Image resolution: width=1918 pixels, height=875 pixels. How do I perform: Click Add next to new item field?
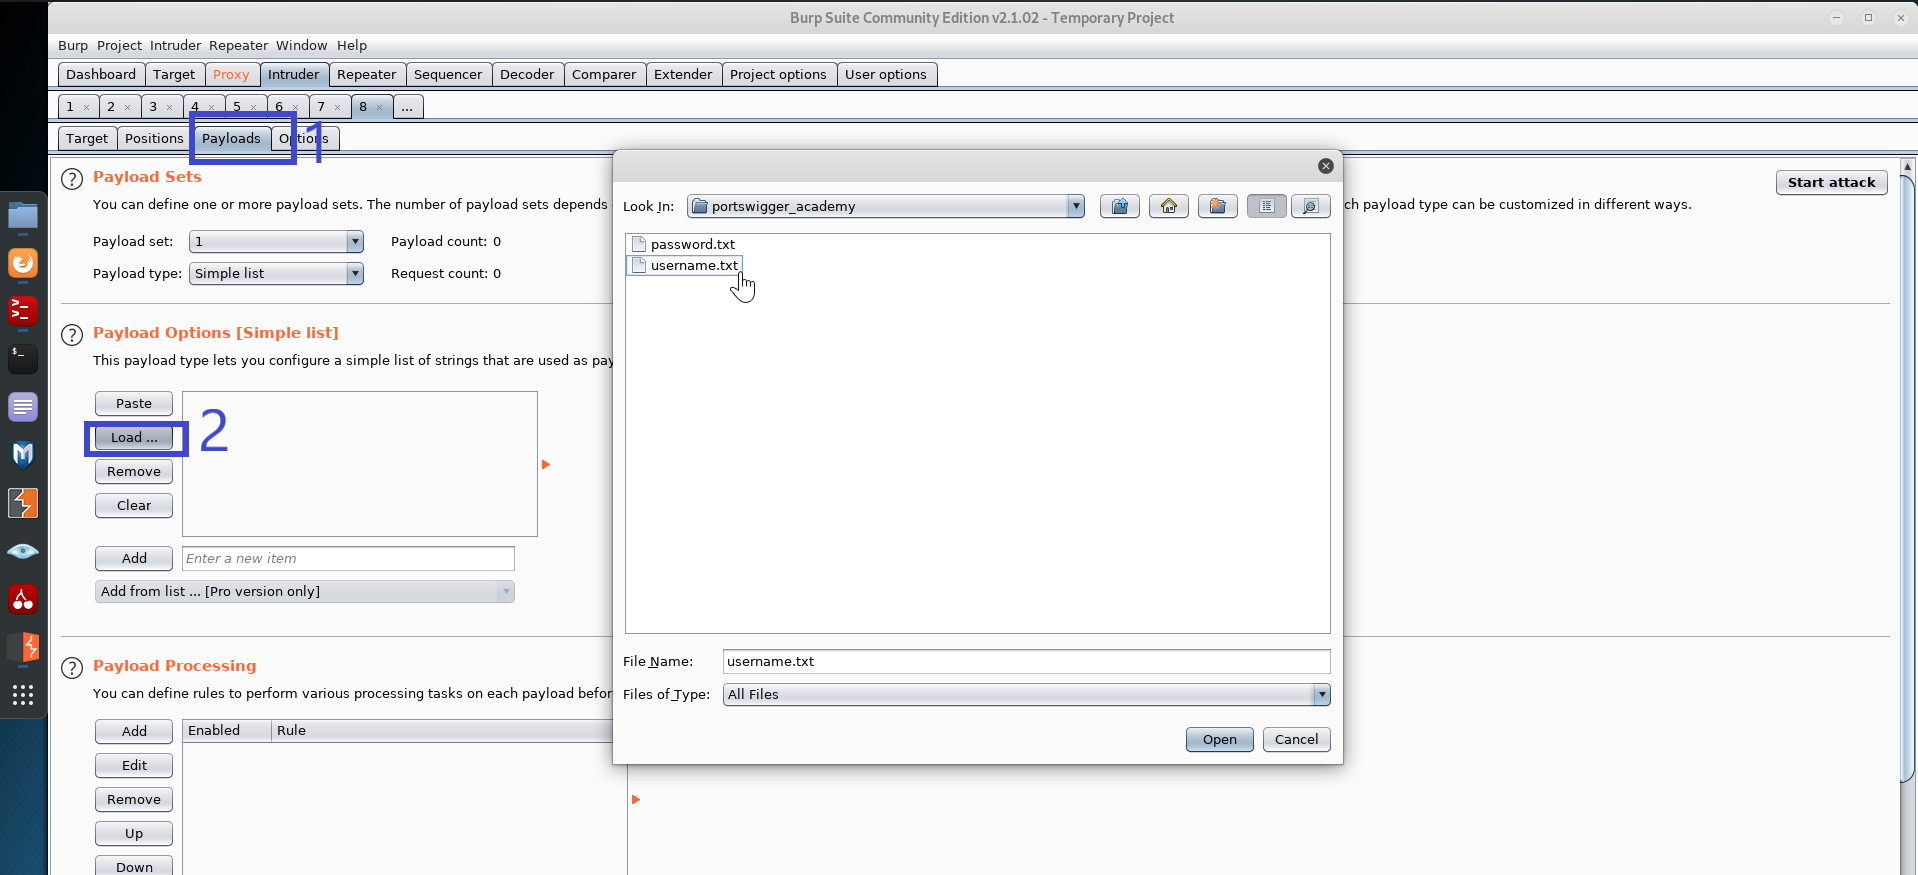coord(134,558)
